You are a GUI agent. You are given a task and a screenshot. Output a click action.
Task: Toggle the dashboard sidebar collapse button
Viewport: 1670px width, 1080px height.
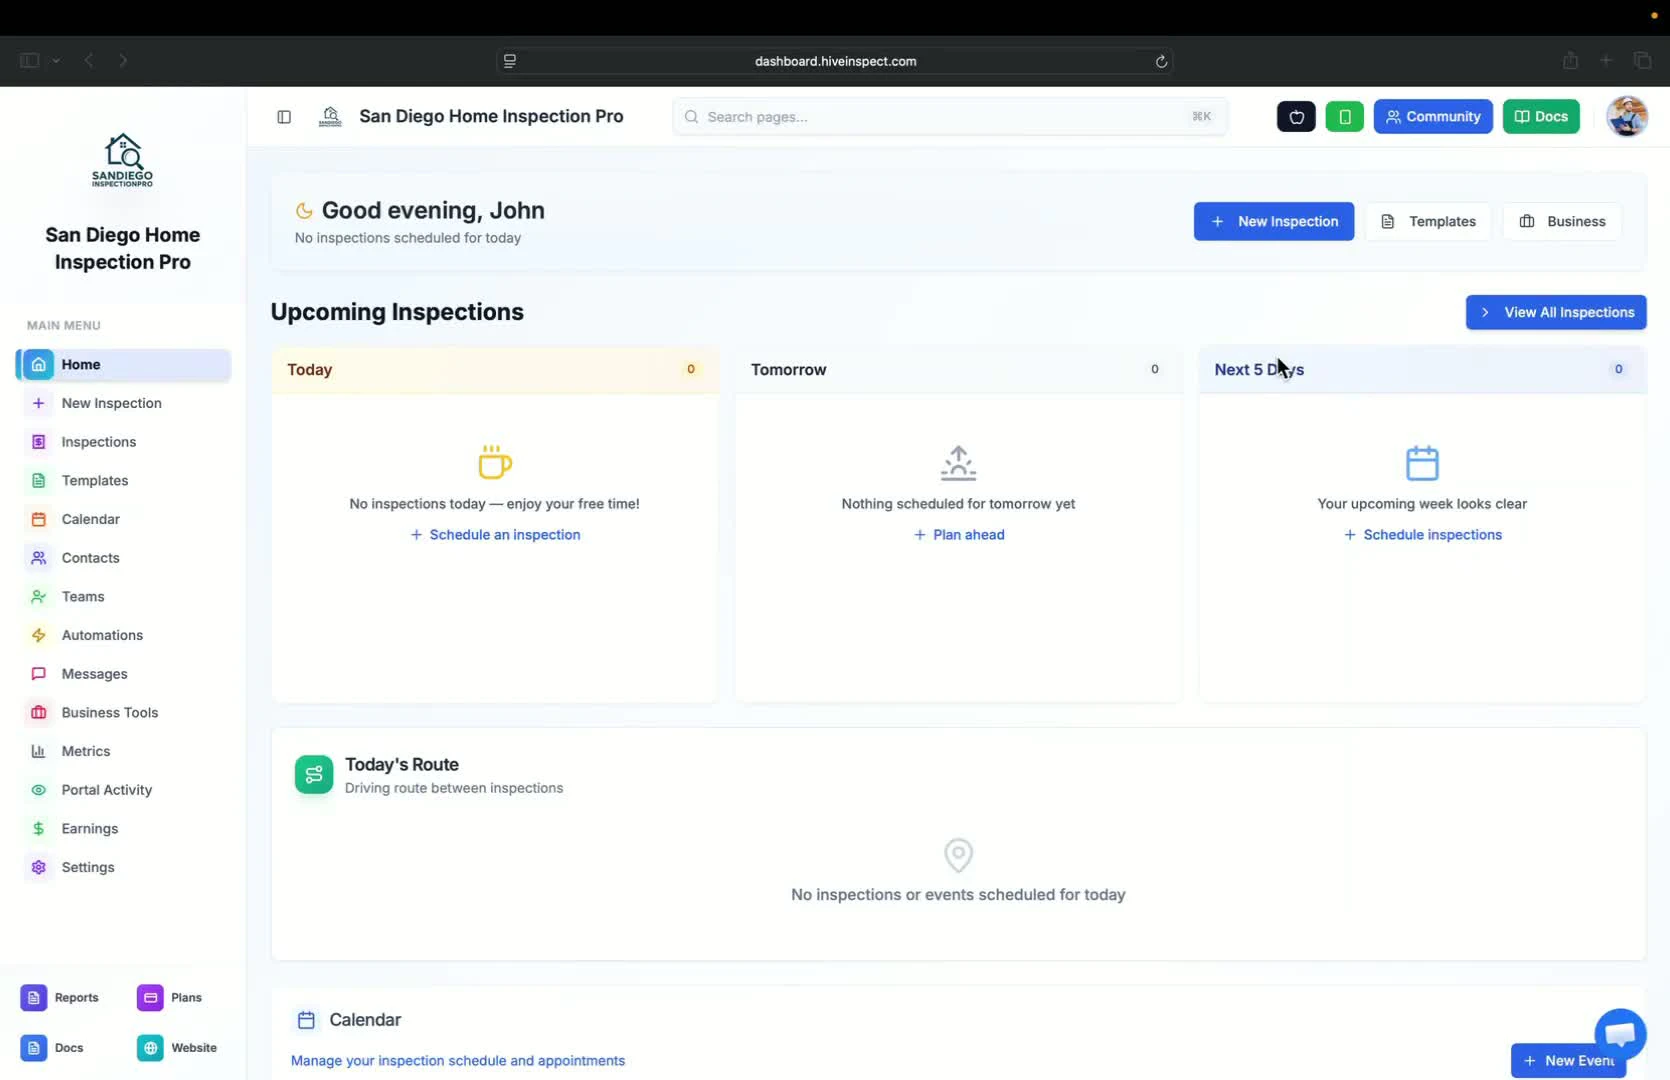(284, 117)
